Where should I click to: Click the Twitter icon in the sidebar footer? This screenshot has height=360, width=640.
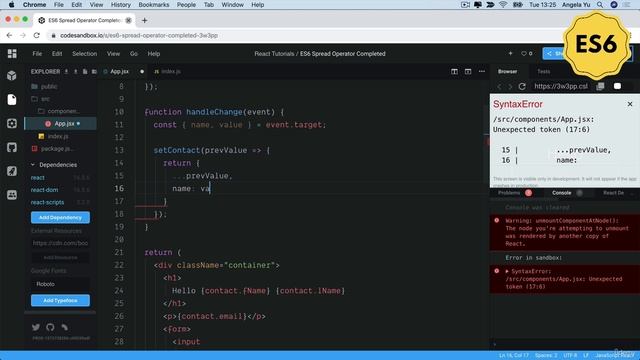pos(36,327)
